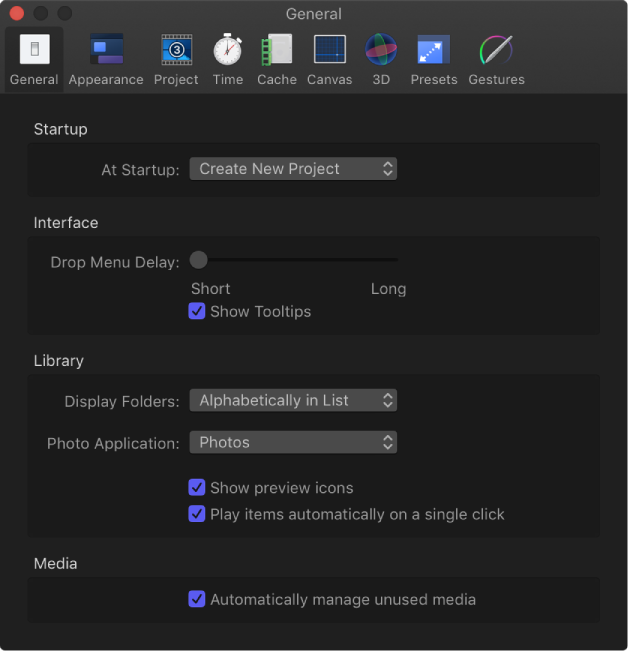This screenshot has height=652, width=628.
Task: Click the Long label under the slider
Action: point(388,289)
